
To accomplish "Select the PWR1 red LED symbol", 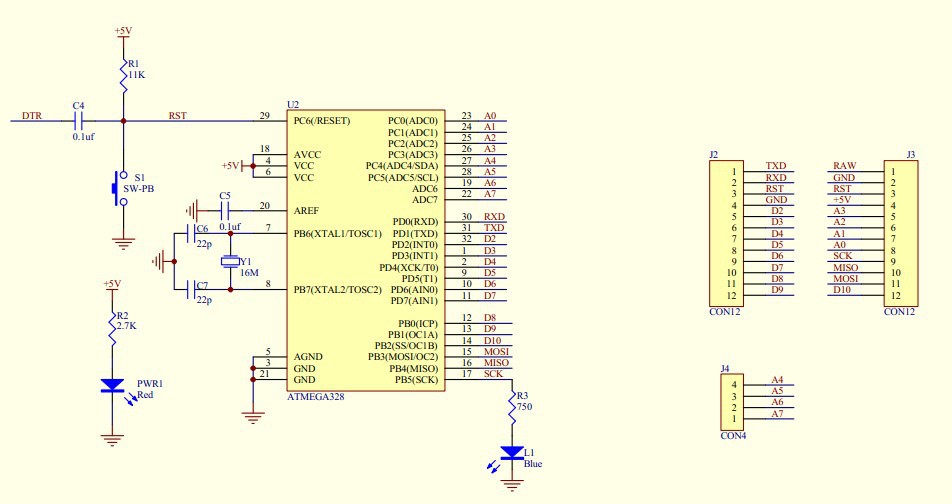I will 112,385.
